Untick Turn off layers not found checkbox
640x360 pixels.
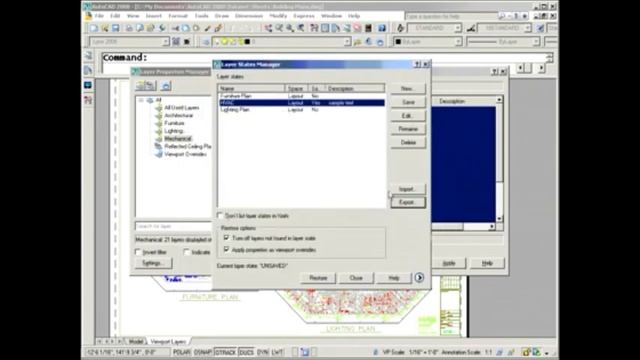(x=227, y=238)
